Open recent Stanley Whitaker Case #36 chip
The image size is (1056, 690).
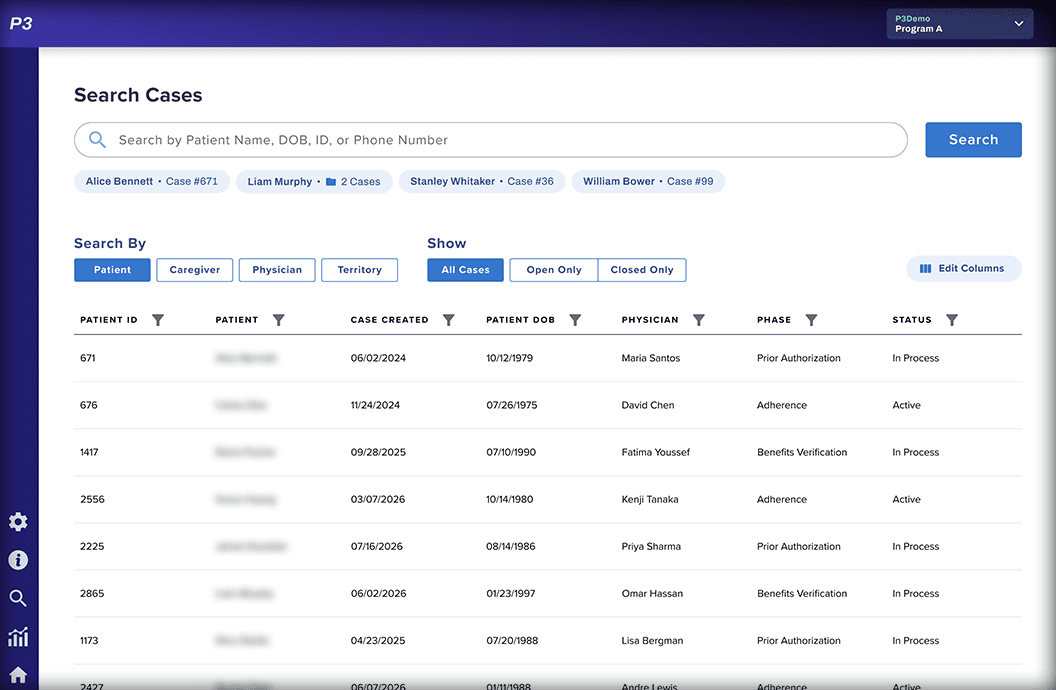coord(482,182)
